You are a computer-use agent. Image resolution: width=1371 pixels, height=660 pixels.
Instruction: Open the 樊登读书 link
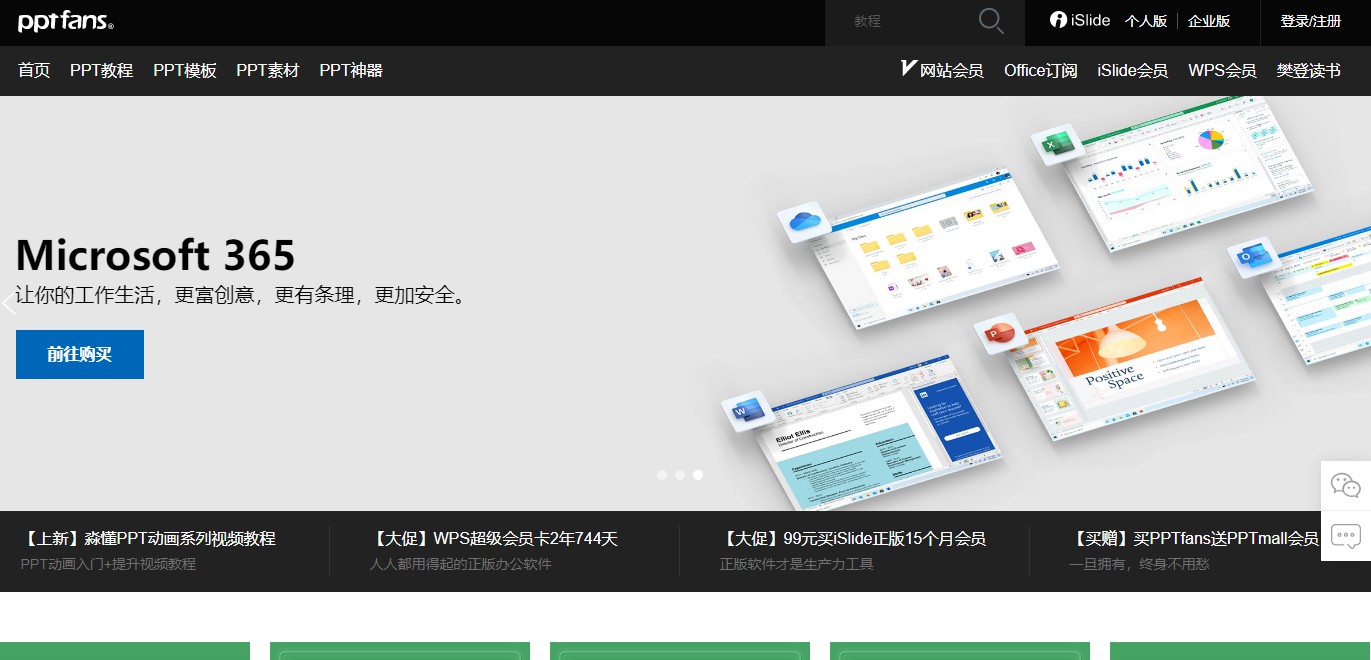[x=1308, y=70]
